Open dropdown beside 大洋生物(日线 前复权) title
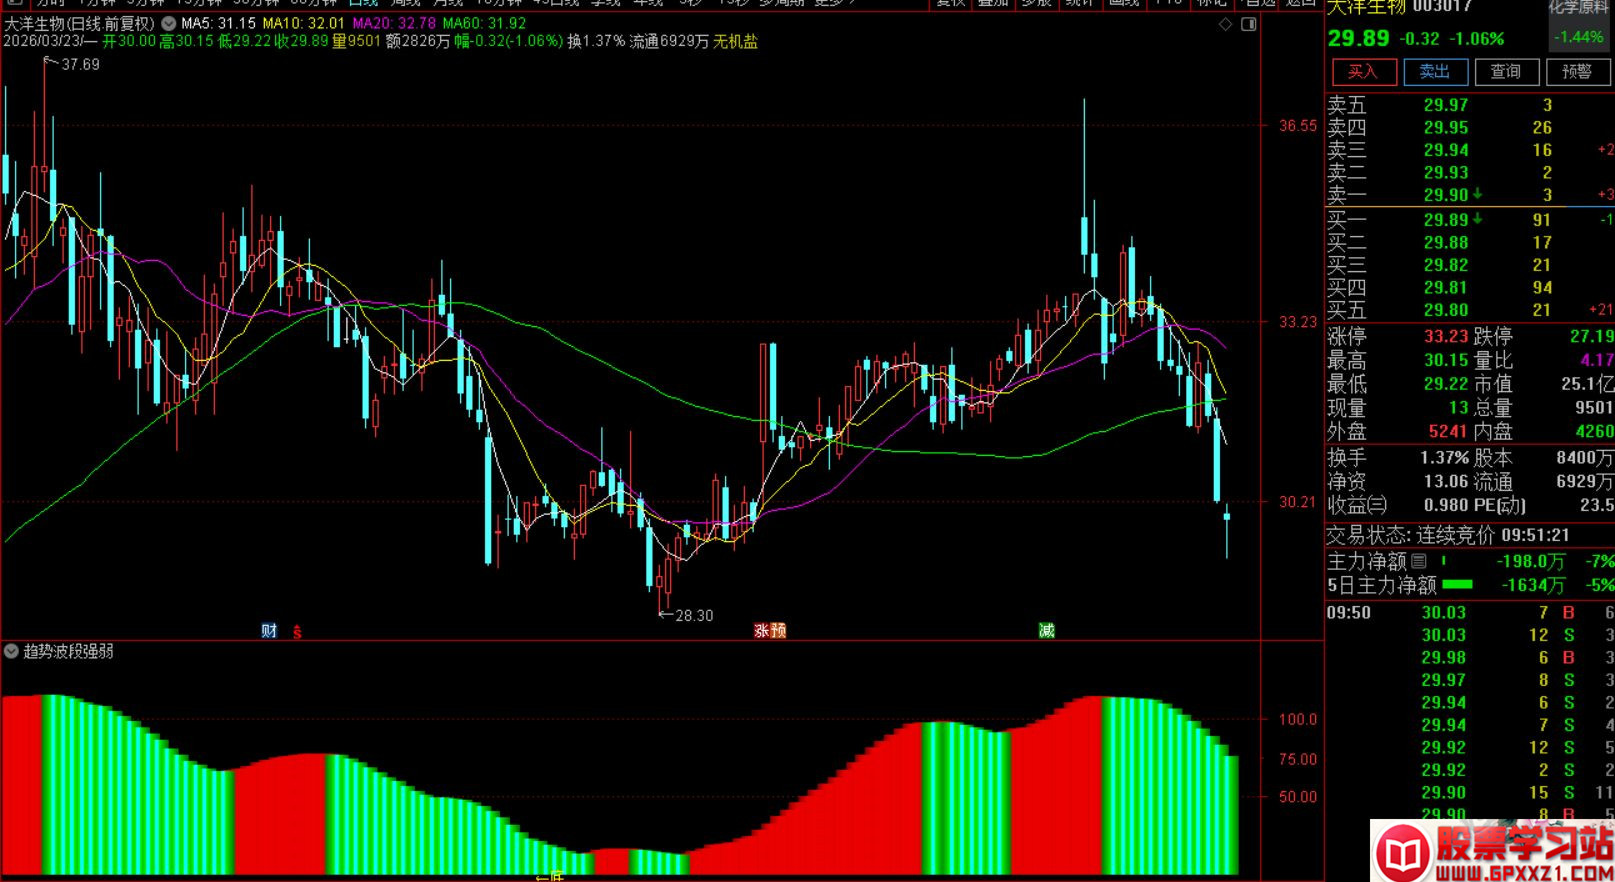1615x882 pixels. 168,23
